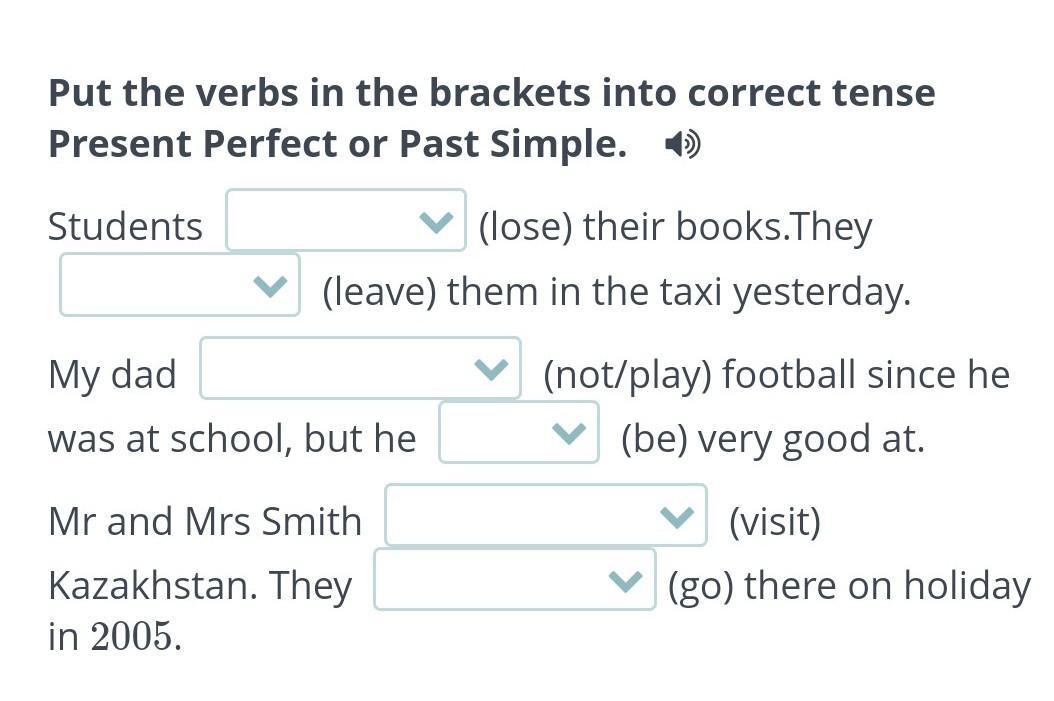Click the chevron arrow in the (lose) dropdown
Viewport: 1054px width, 701px height.
click(437, 221)
